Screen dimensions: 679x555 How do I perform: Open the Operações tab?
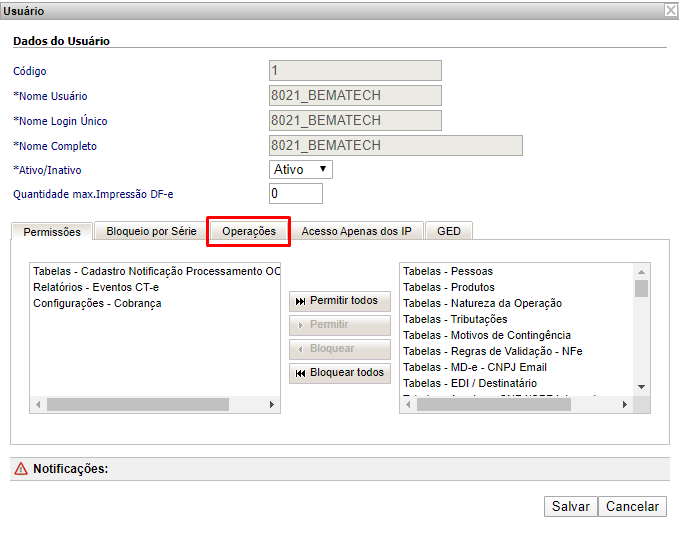click(249, 231)
